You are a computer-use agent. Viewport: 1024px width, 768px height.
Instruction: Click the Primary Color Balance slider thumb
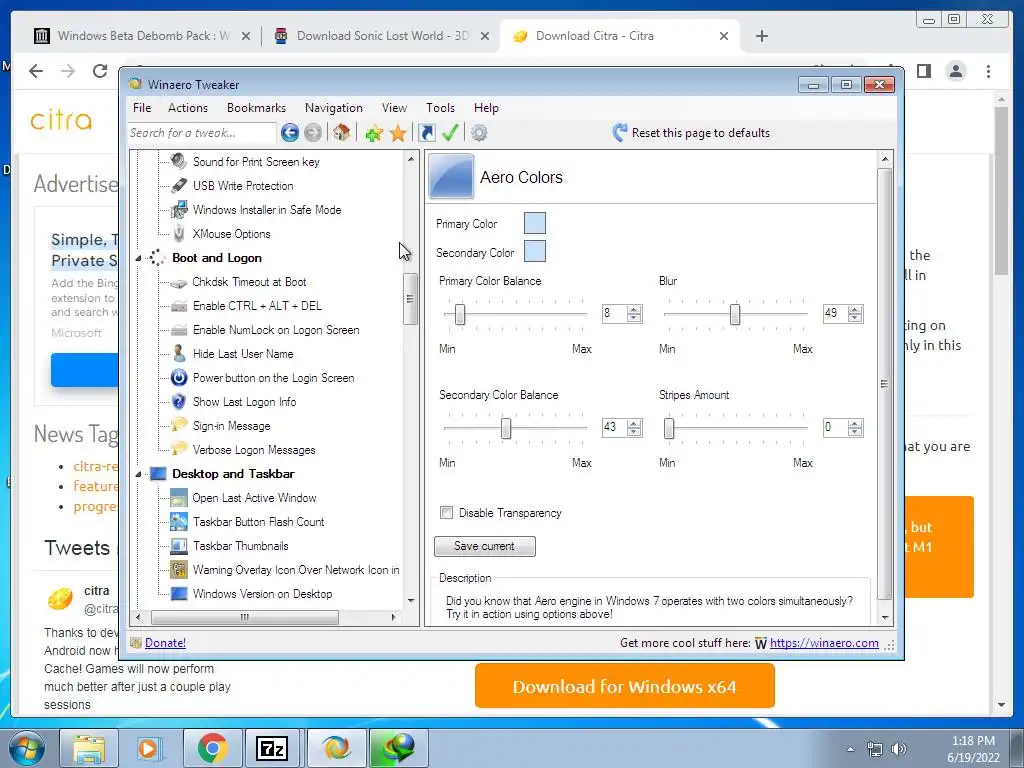click(x=460, y=314)
